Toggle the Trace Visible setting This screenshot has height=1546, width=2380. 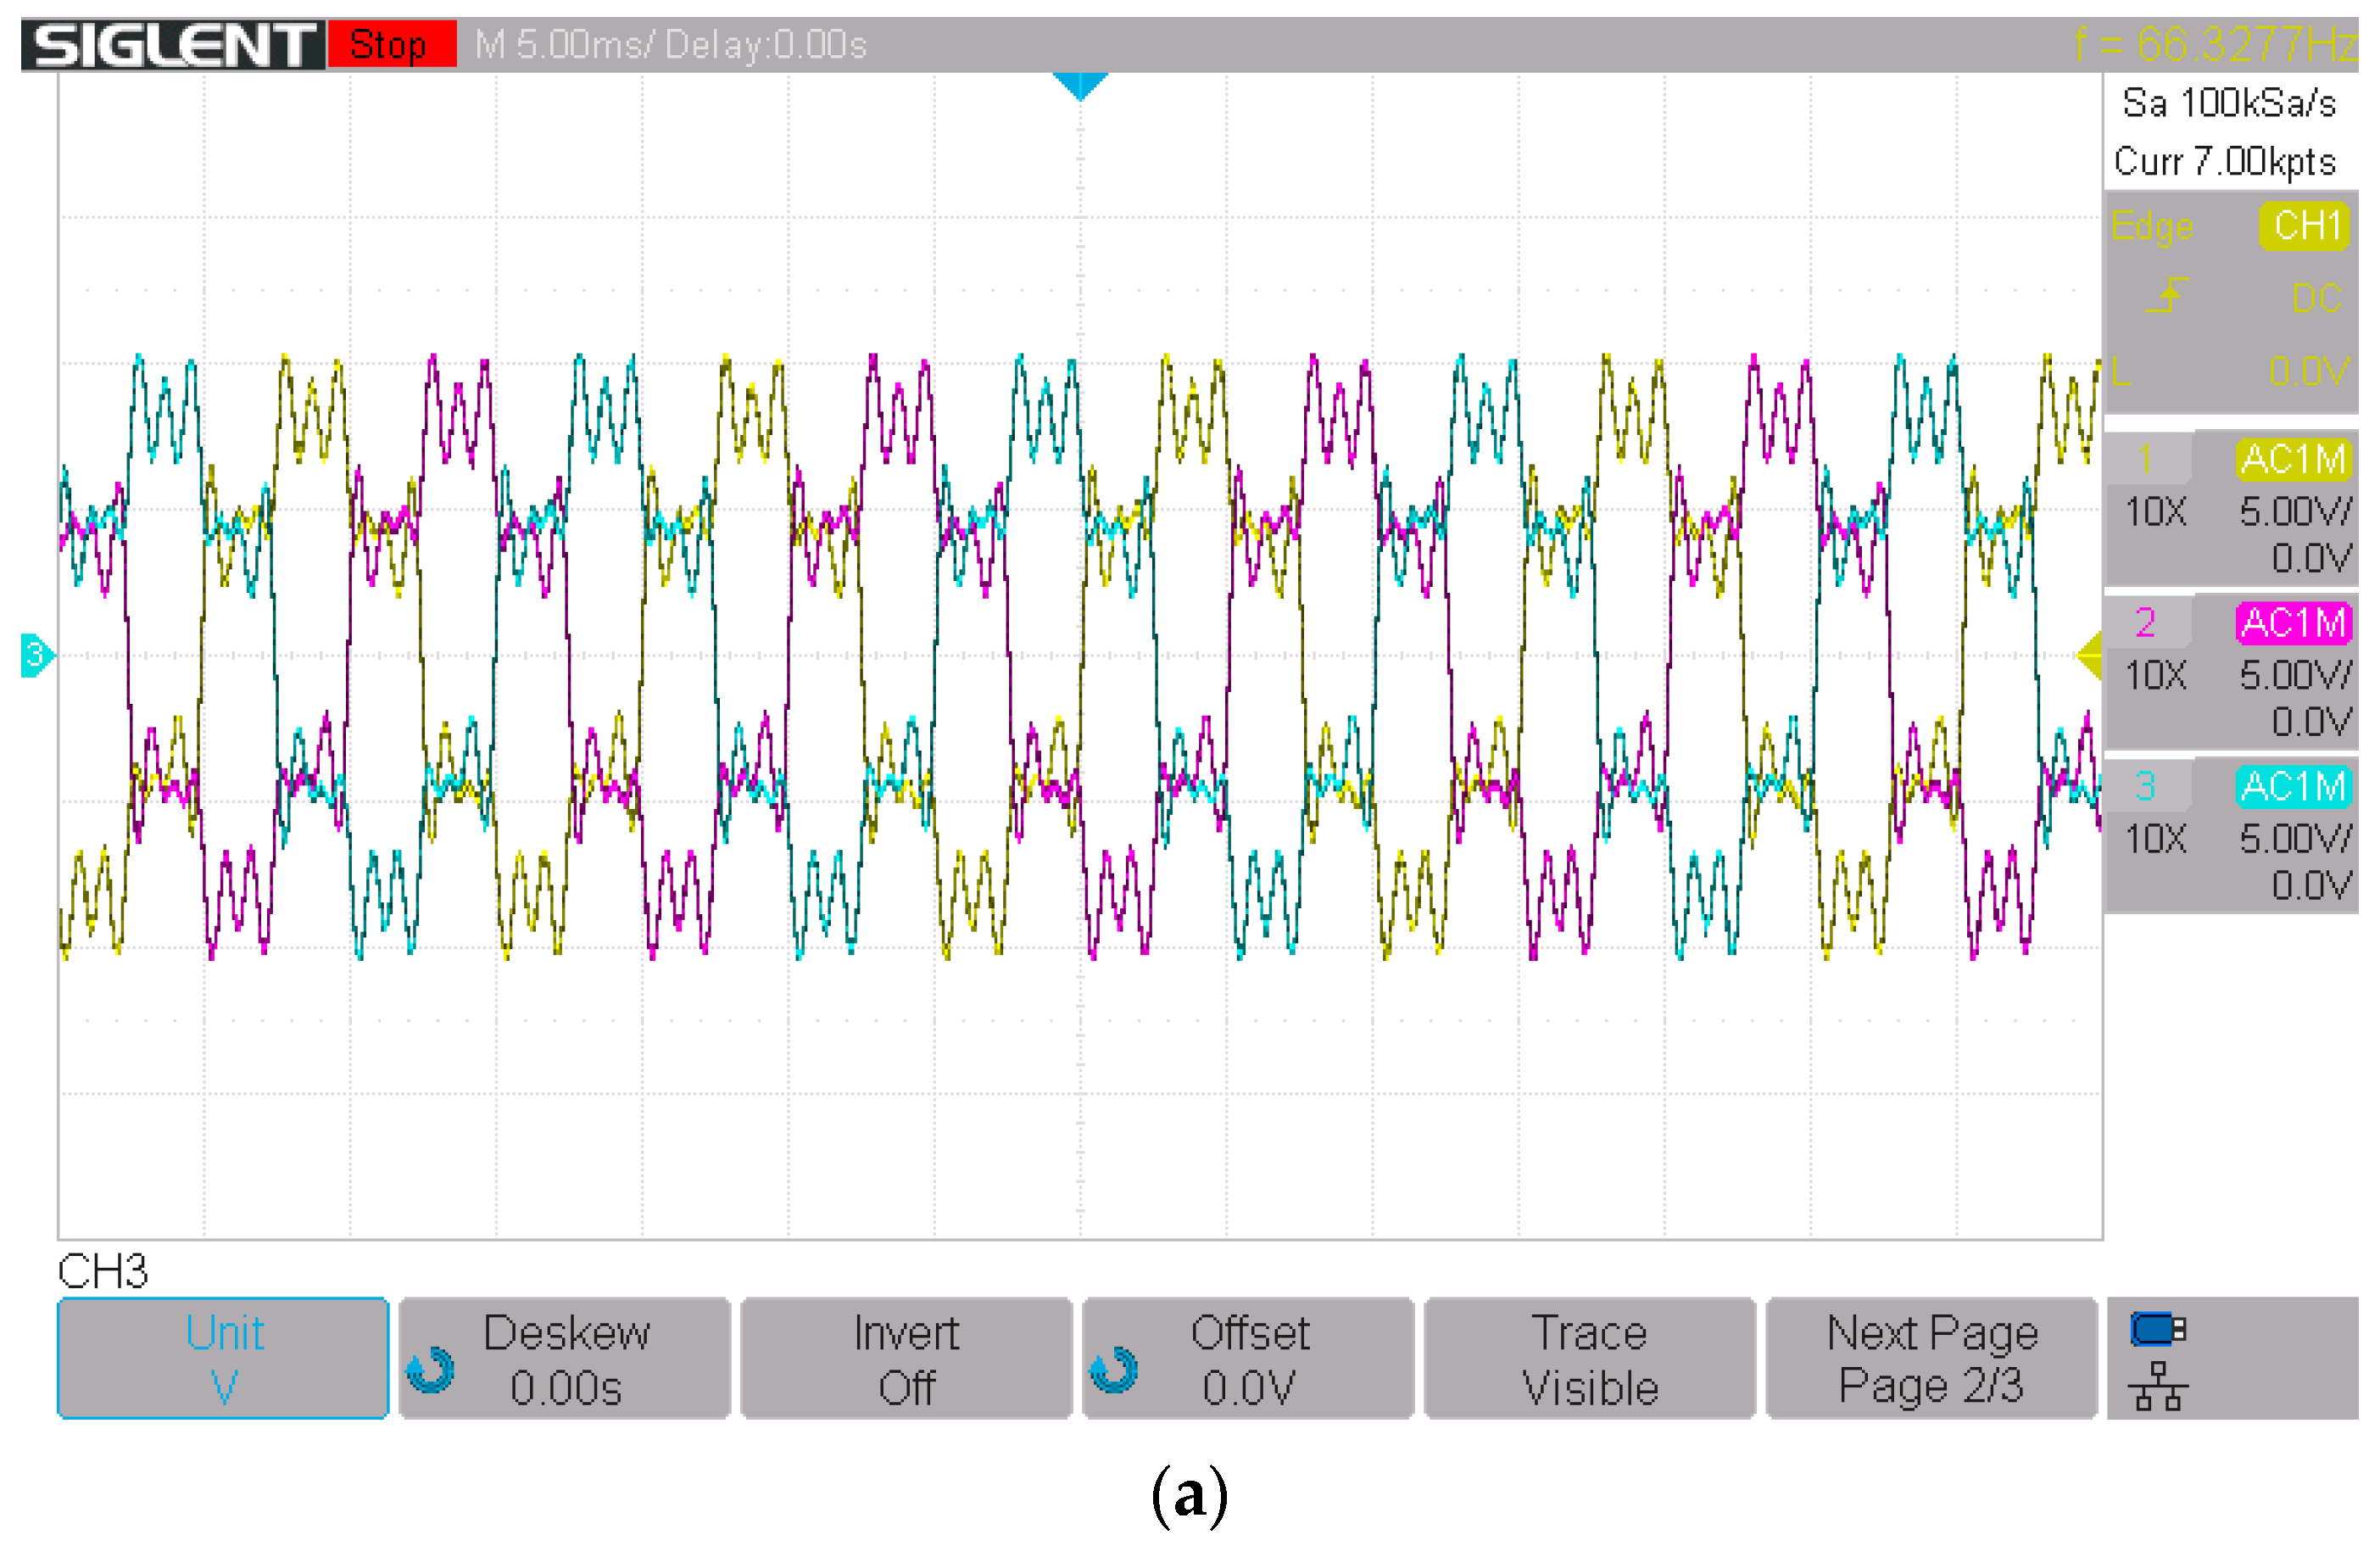click(x=1589, y=1358)
